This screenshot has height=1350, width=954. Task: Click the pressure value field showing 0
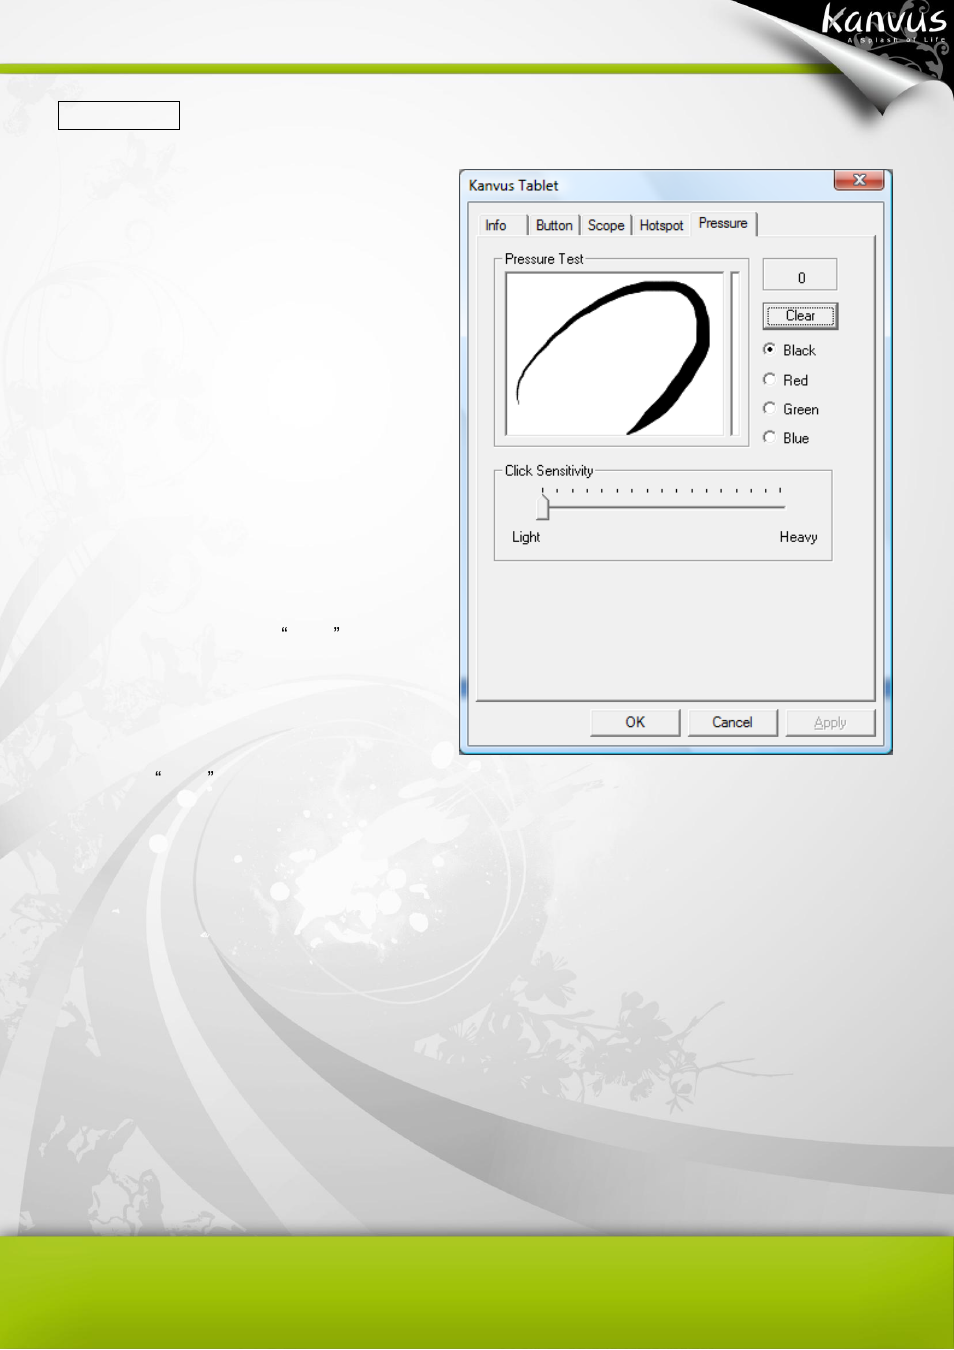pos(800,275)
